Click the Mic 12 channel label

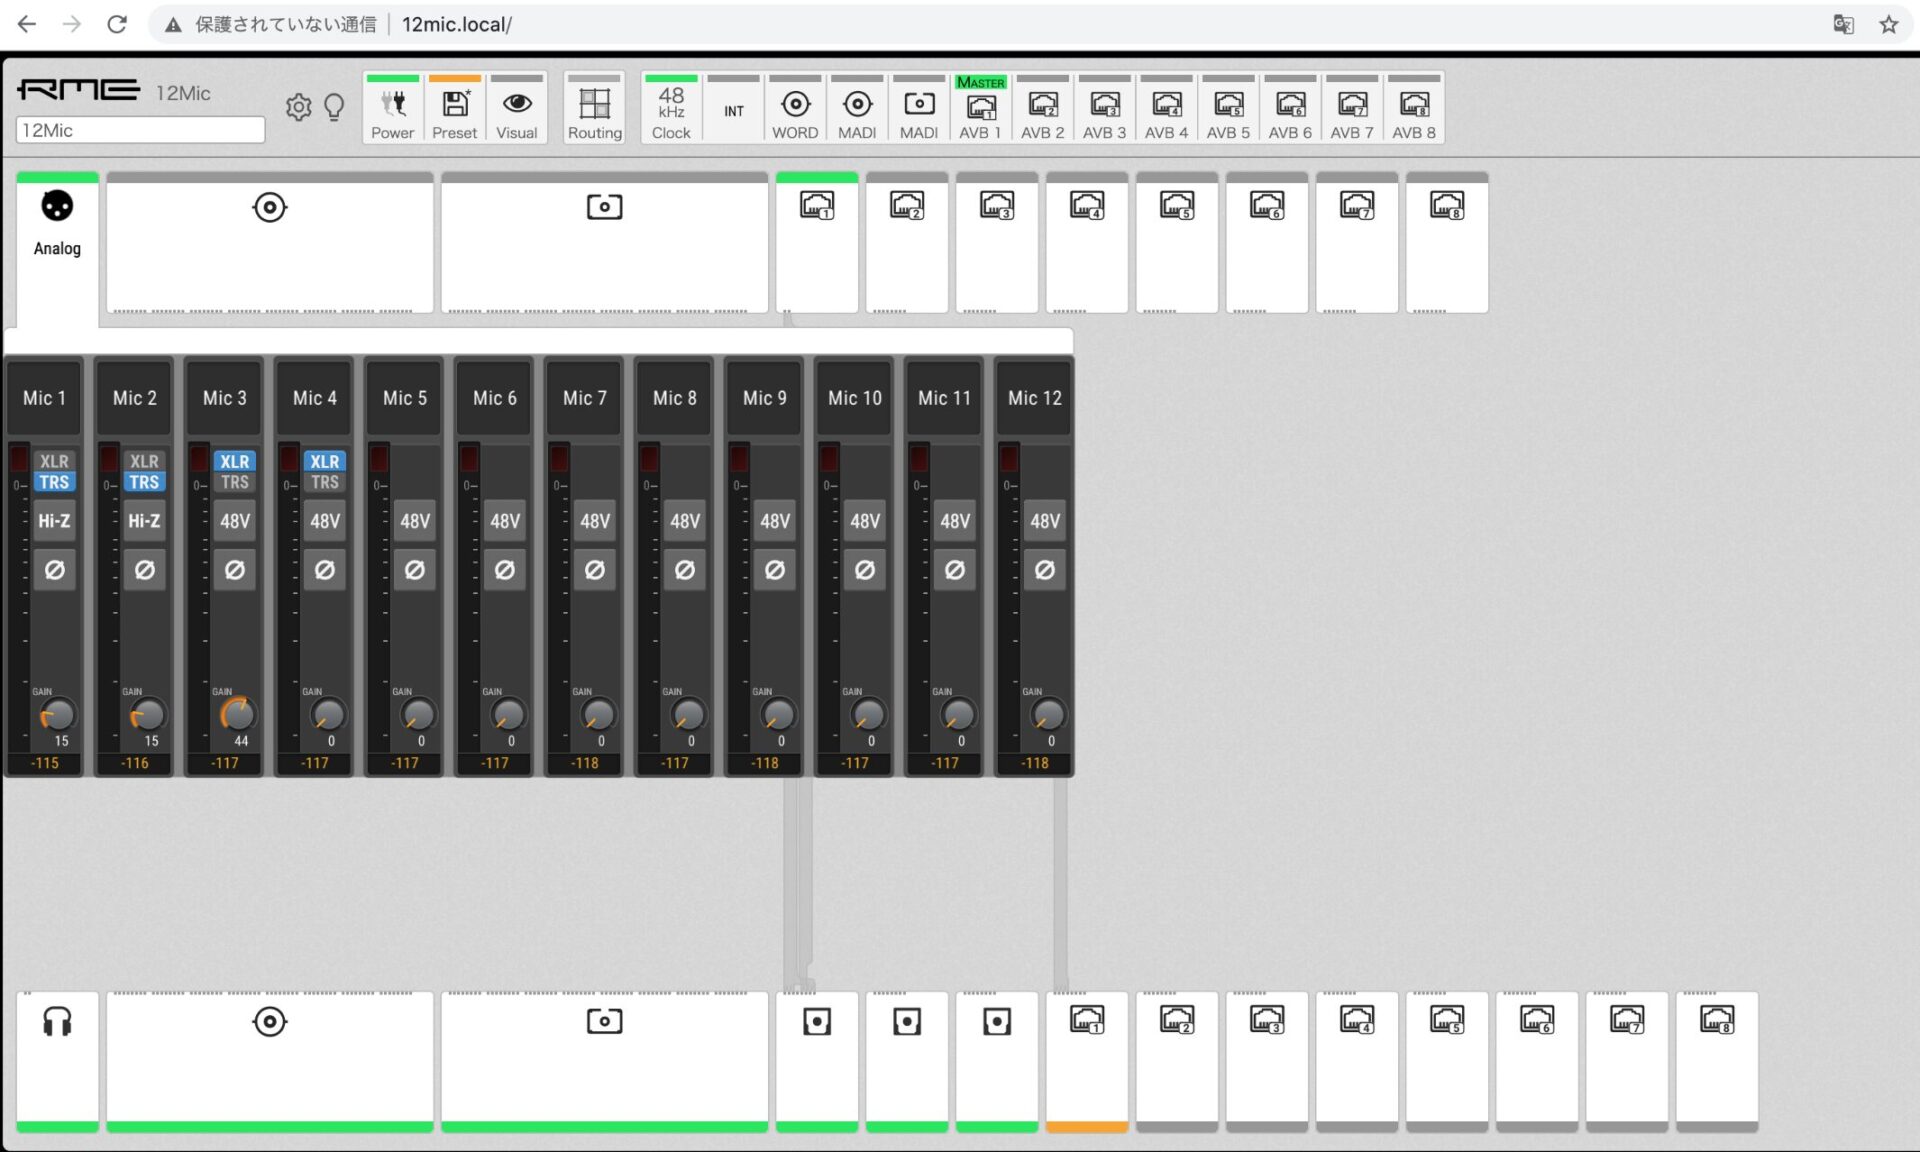1034,398
